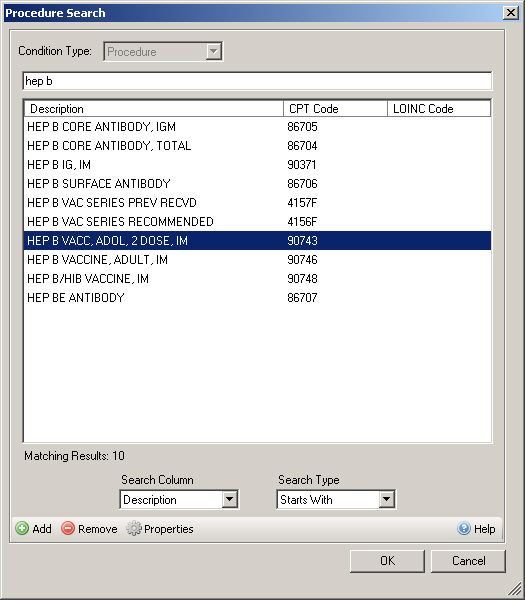This screenshot has height=600, width=525.
Task: Click the red Remove icon
Action: click(68, 528)
